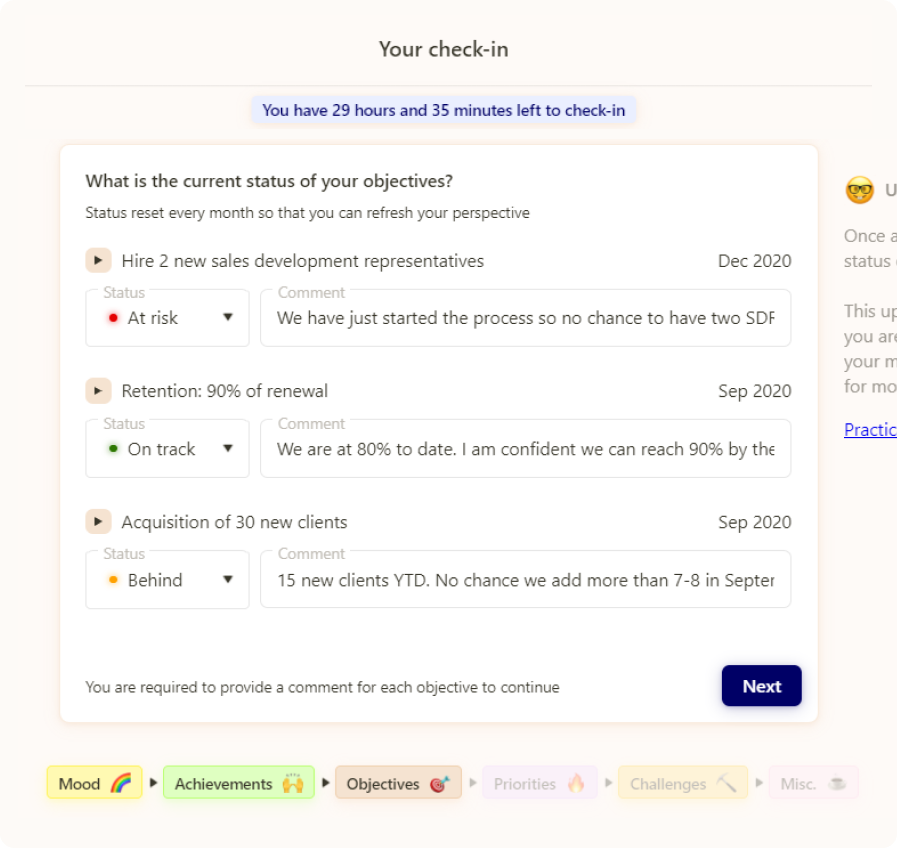Viewport: 897px width, 848px height.
Task: Click the red At risk status dot
Action: point(113,318)
